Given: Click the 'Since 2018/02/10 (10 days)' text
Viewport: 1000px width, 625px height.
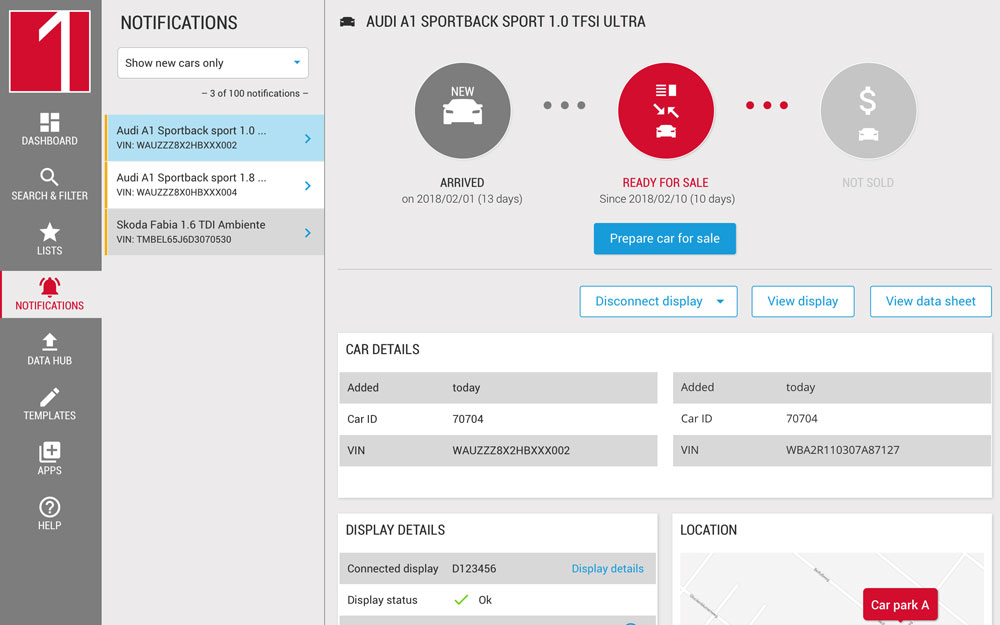Looking at the screenshot, I should point(667,199).
